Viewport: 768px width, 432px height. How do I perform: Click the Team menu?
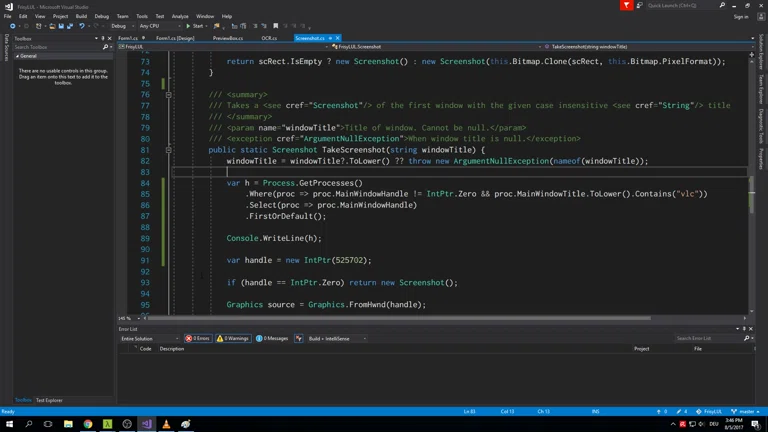click(x=122, y=16)
